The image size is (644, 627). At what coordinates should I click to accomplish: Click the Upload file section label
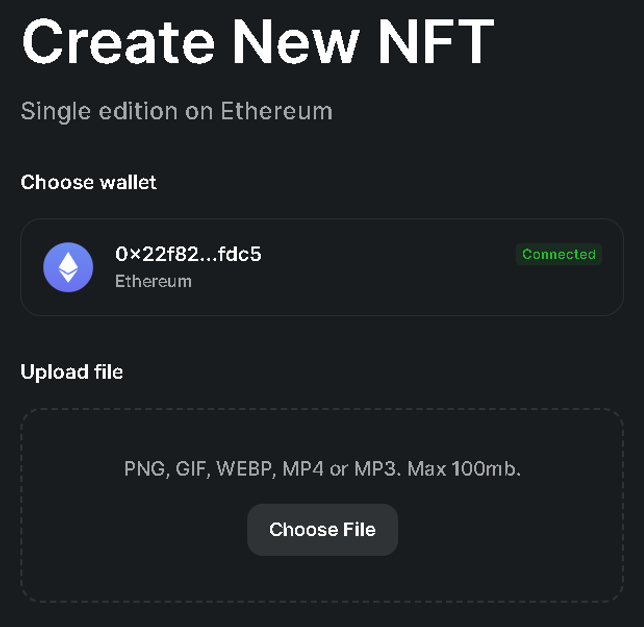click(x=72, y=372)
